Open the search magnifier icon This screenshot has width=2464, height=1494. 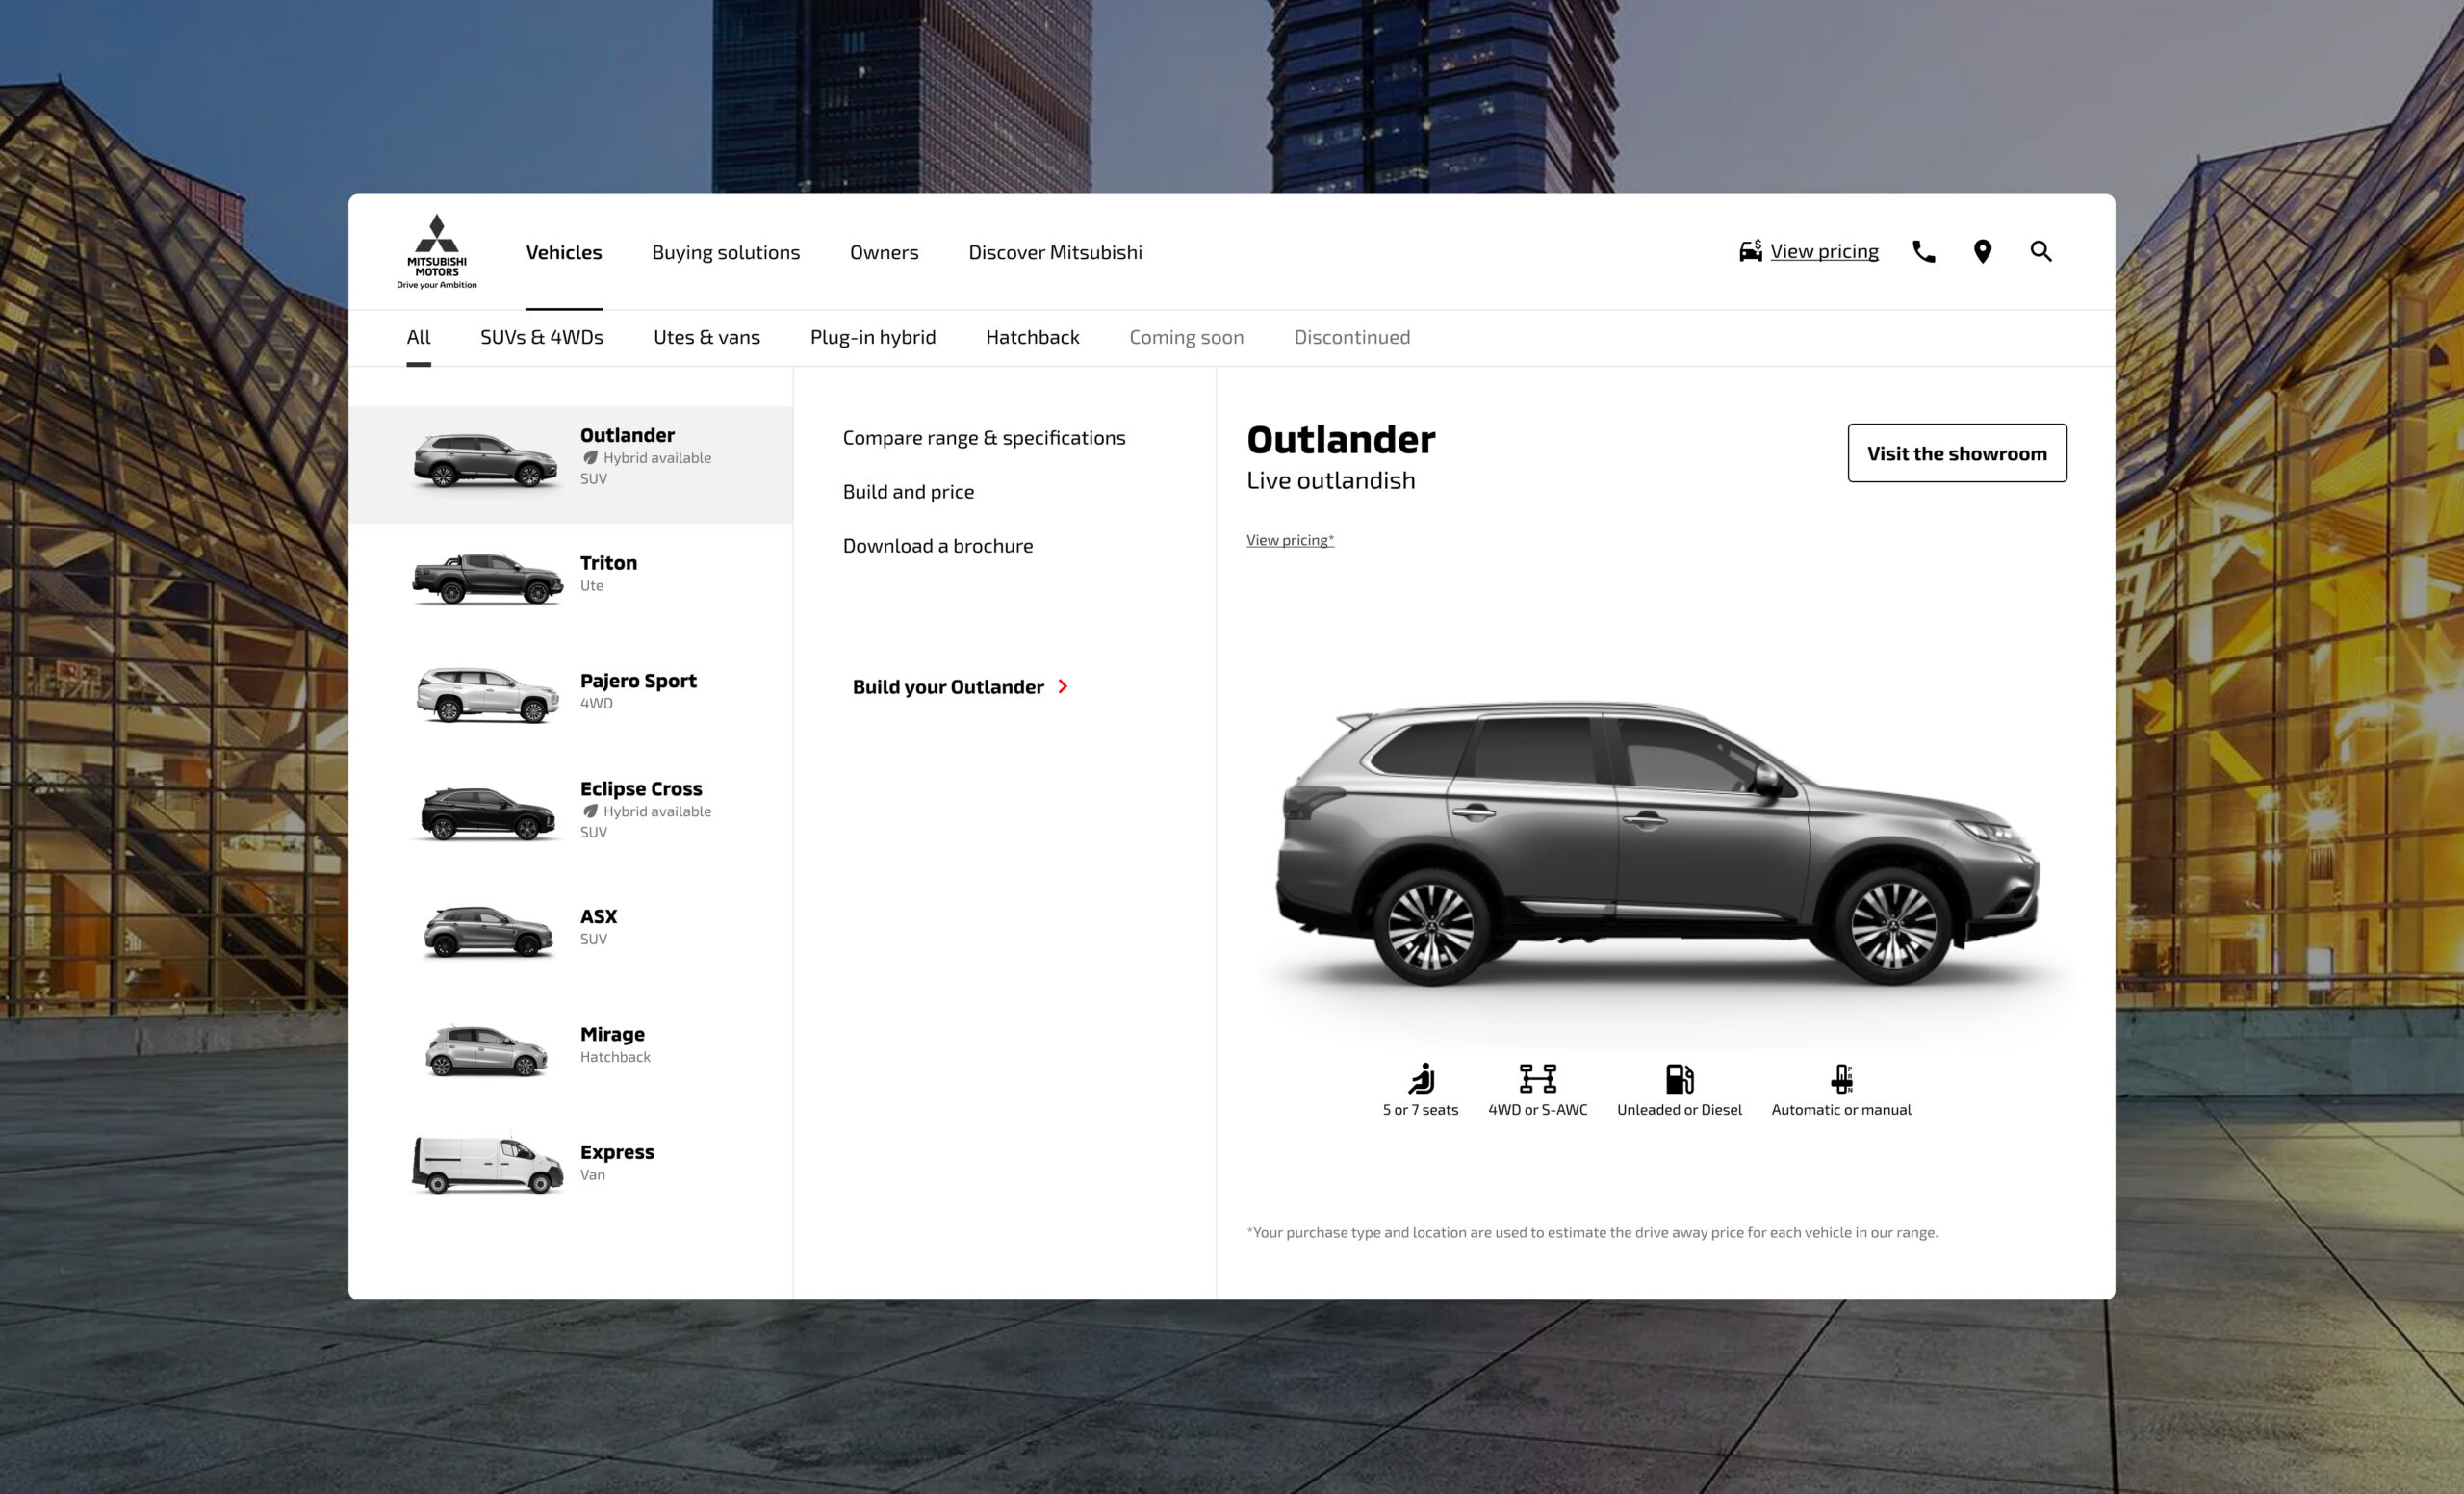(x=2041, y=252)
